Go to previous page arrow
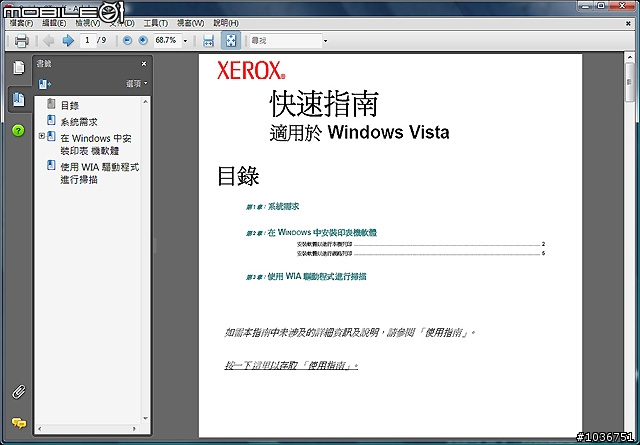Screen dimensions: 640x445 tap(49, 40)
